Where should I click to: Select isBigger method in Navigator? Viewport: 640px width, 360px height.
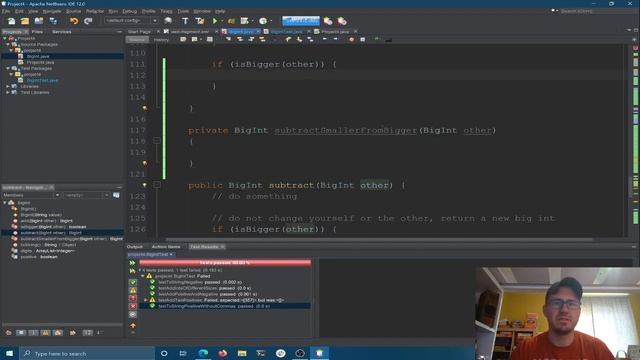click(53, 227)
